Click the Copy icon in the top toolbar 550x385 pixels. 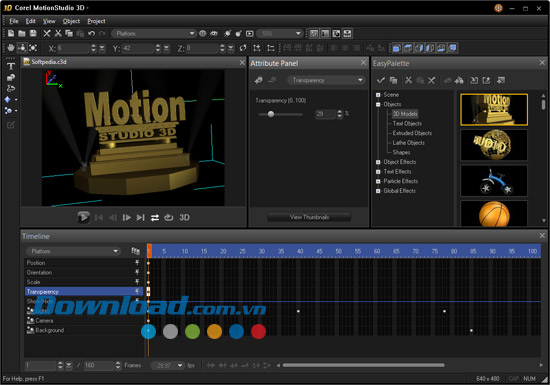(x=69, y=34)
